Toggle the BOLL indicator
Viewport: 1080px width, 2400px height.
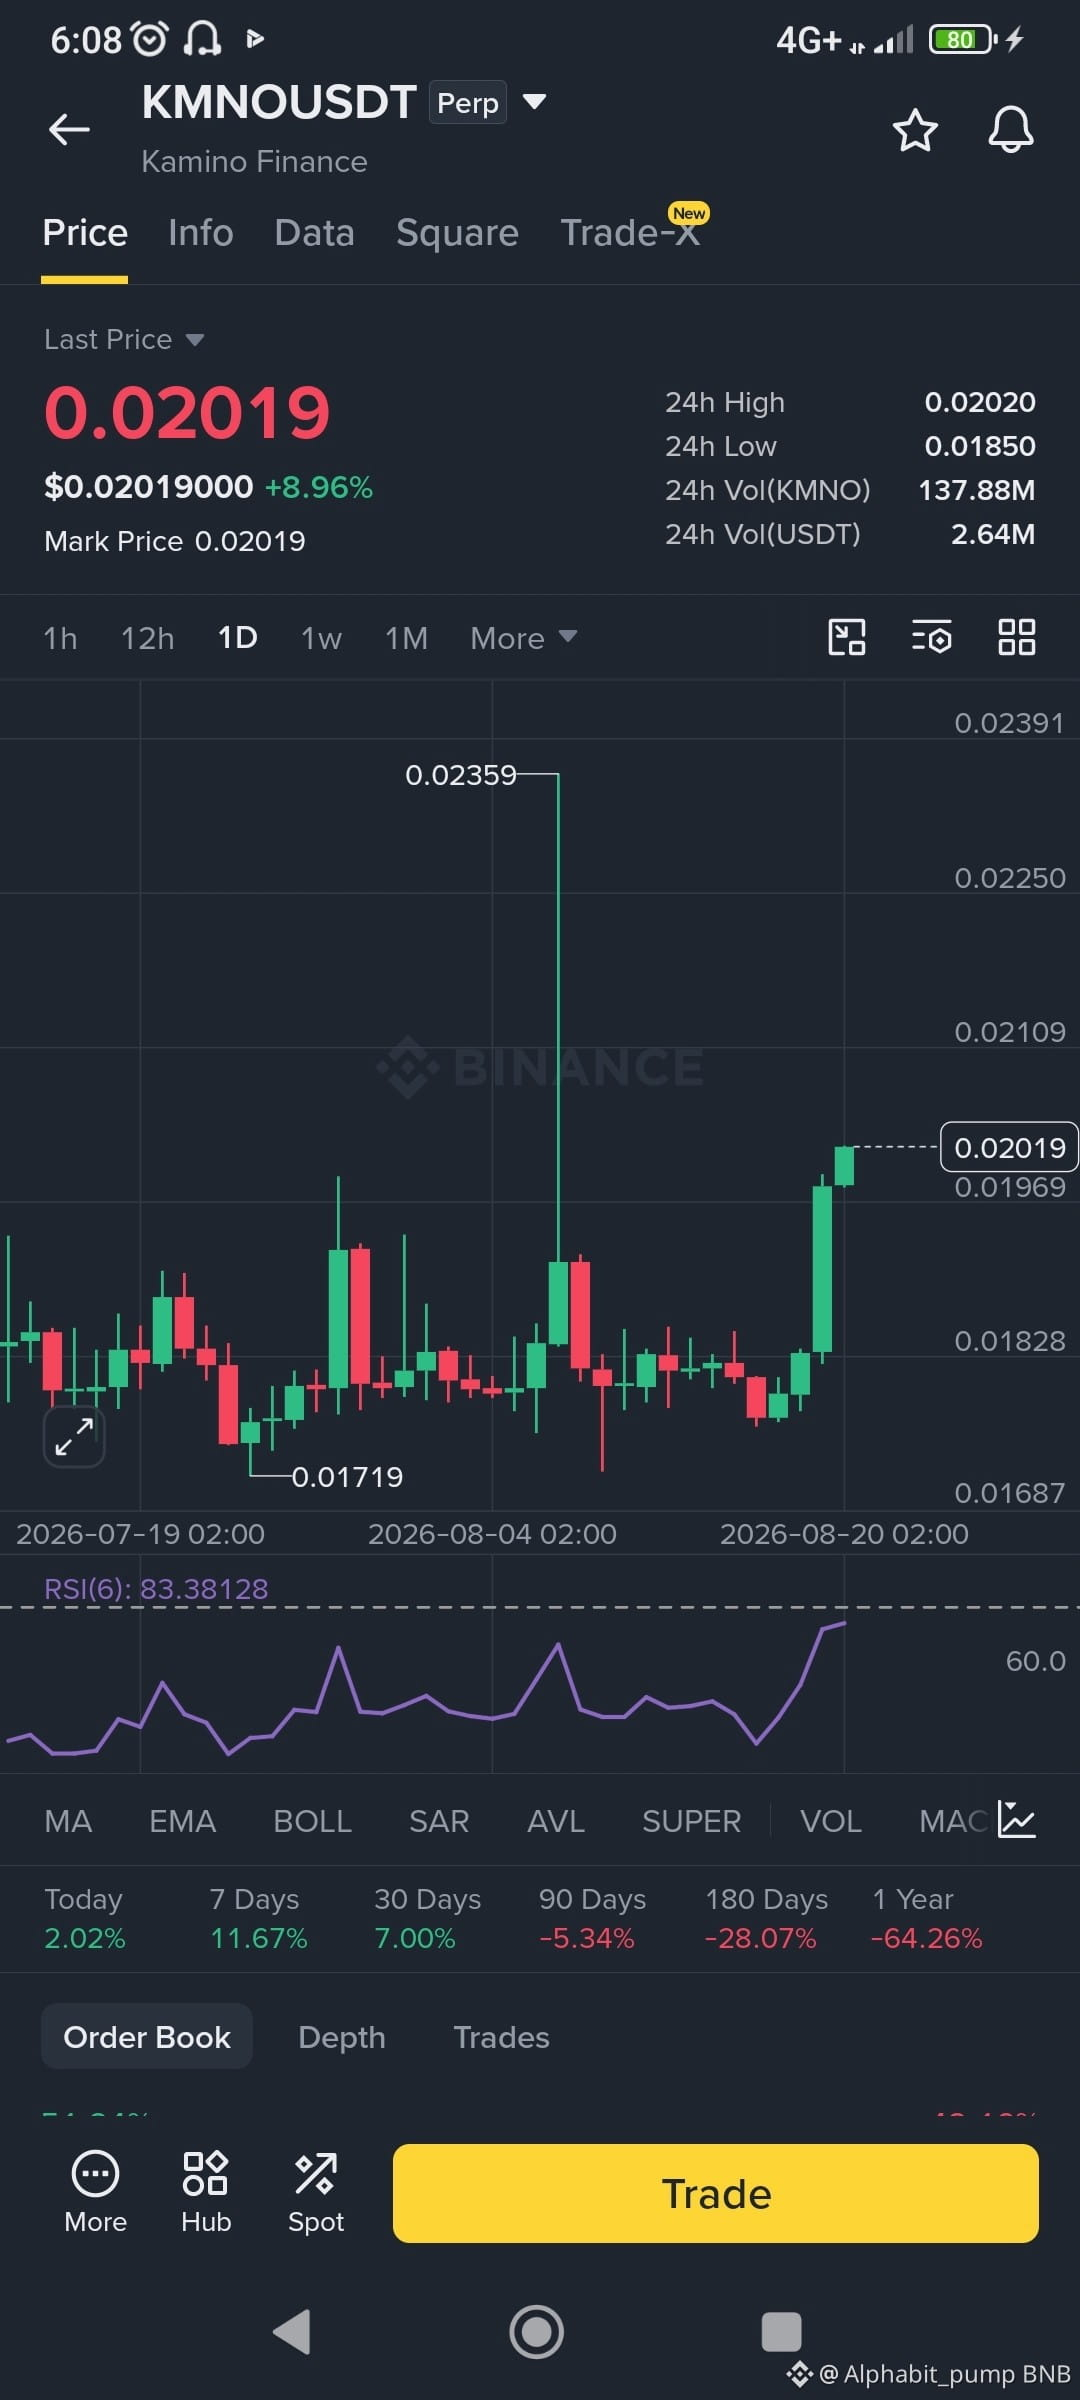tap(312, 1821)
